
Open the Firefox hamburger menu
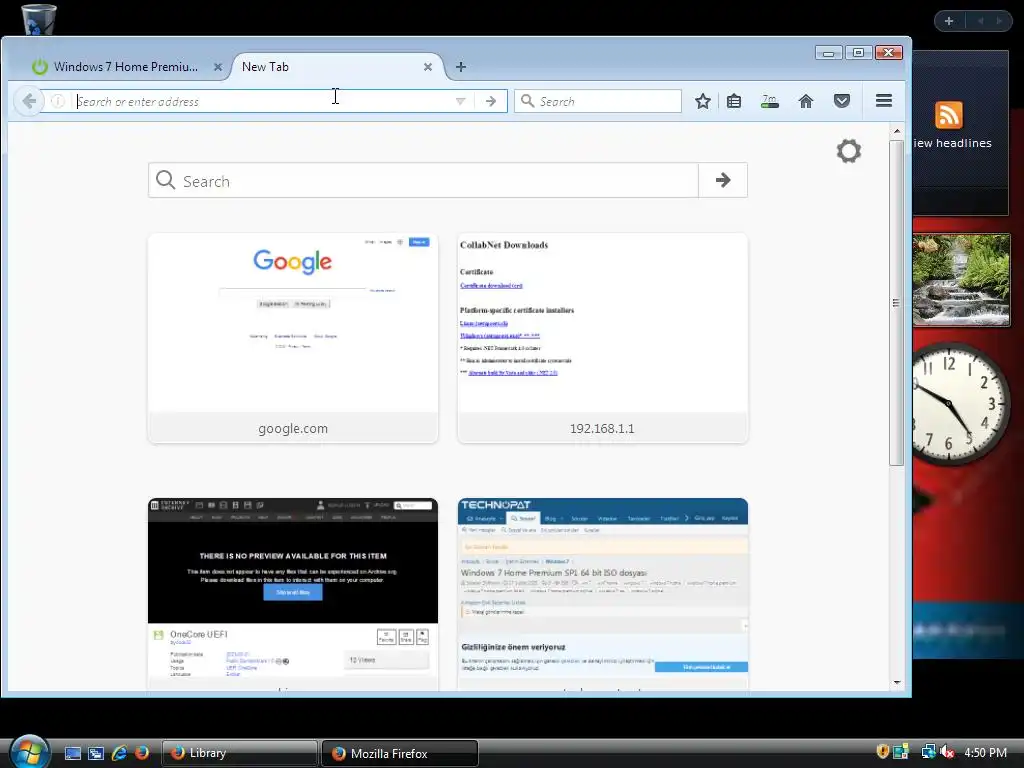884,101
